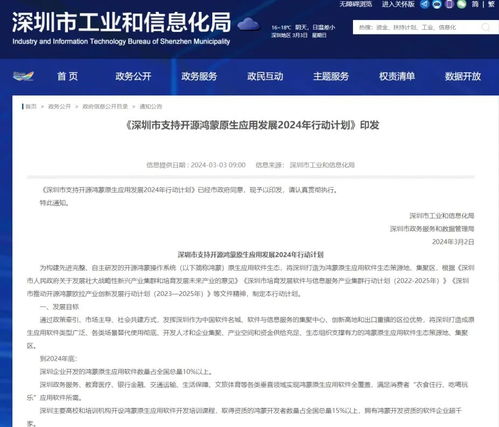Click the signature 深圳市政务服务和数据管理局
This screenshot has height=427, width=499.
point(432,229)
